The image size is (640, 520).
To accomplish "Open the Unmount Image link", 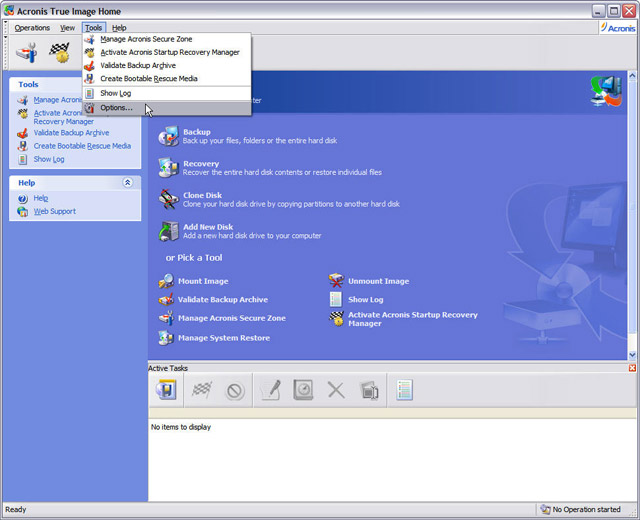I will coord(378,281).
